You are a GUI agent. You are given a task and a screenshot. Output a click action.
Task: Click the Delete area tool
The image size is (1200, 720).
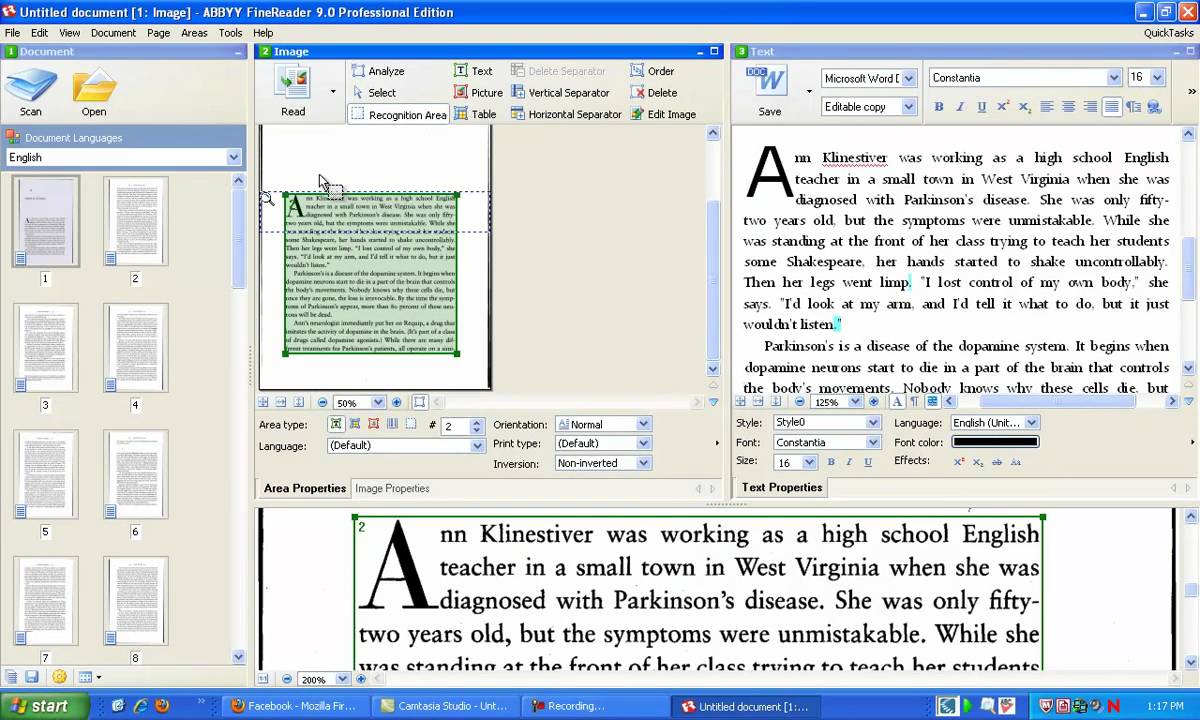pos(653,92)
